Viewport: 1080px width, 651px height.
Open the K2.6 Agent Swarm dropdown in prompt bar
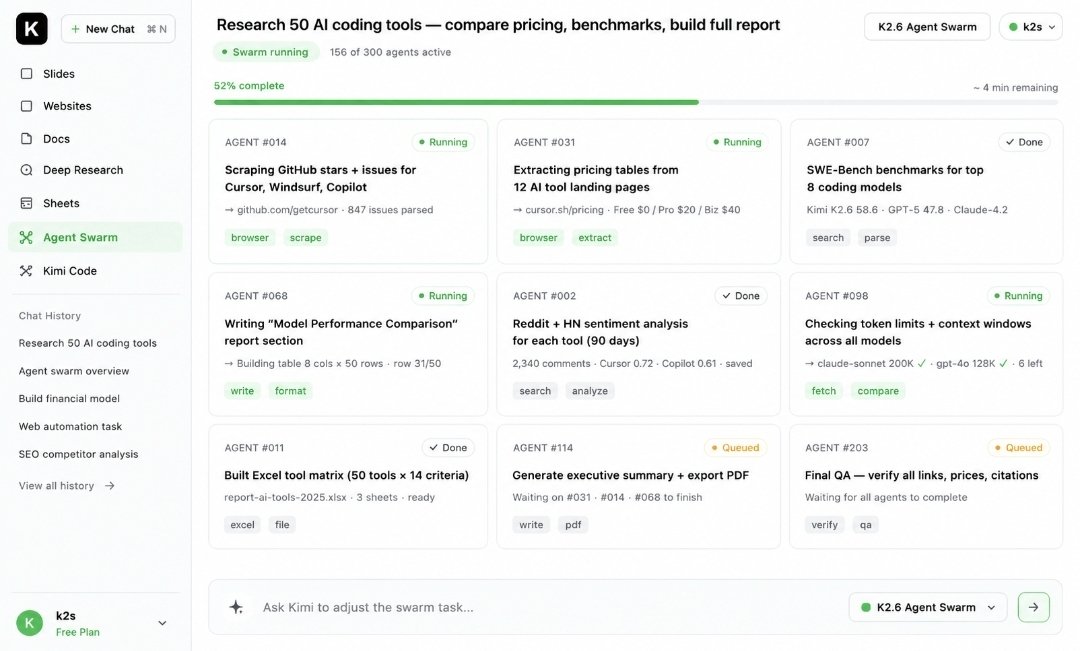pyautogui.click(x=928, y=607)
